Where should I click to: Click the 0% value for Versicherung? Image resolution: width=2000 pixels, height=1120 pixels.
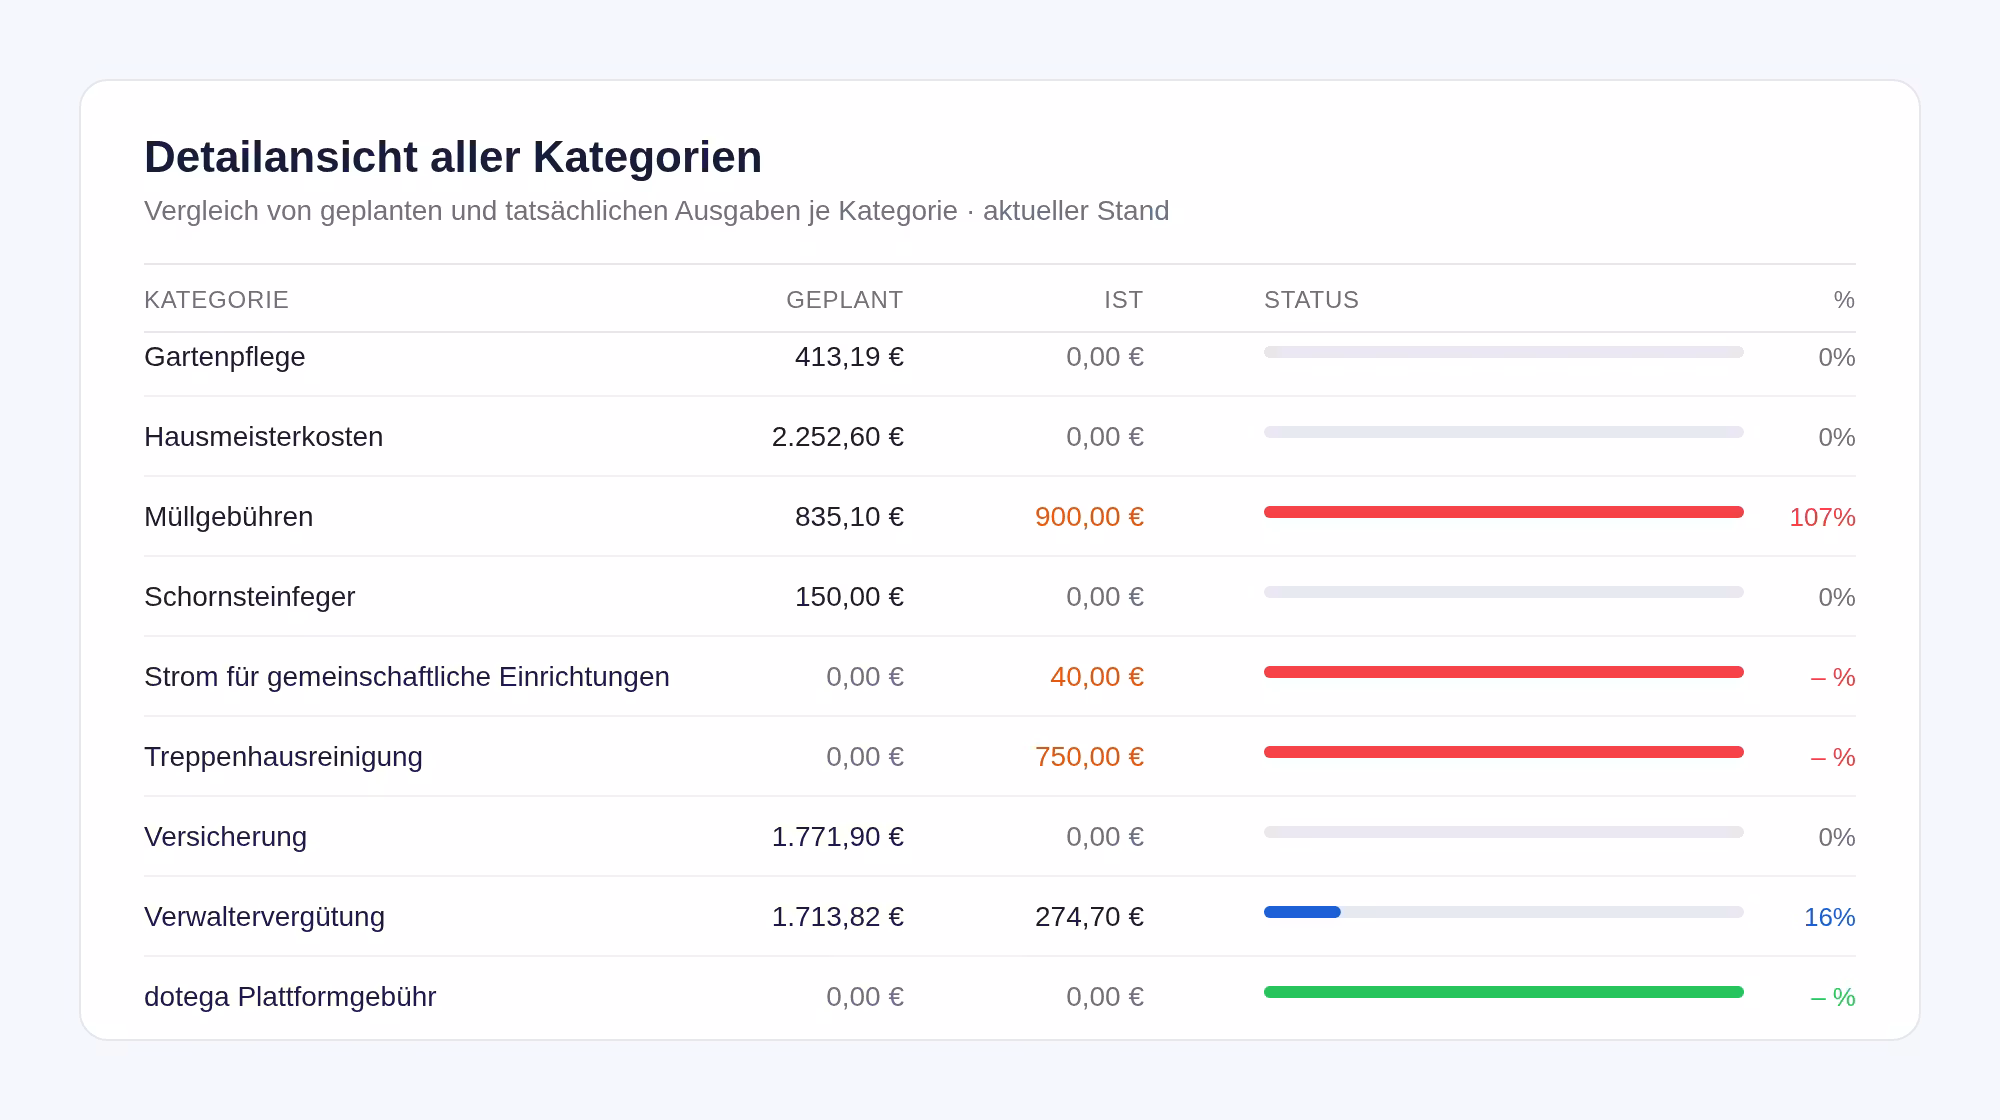(1837, 837)
